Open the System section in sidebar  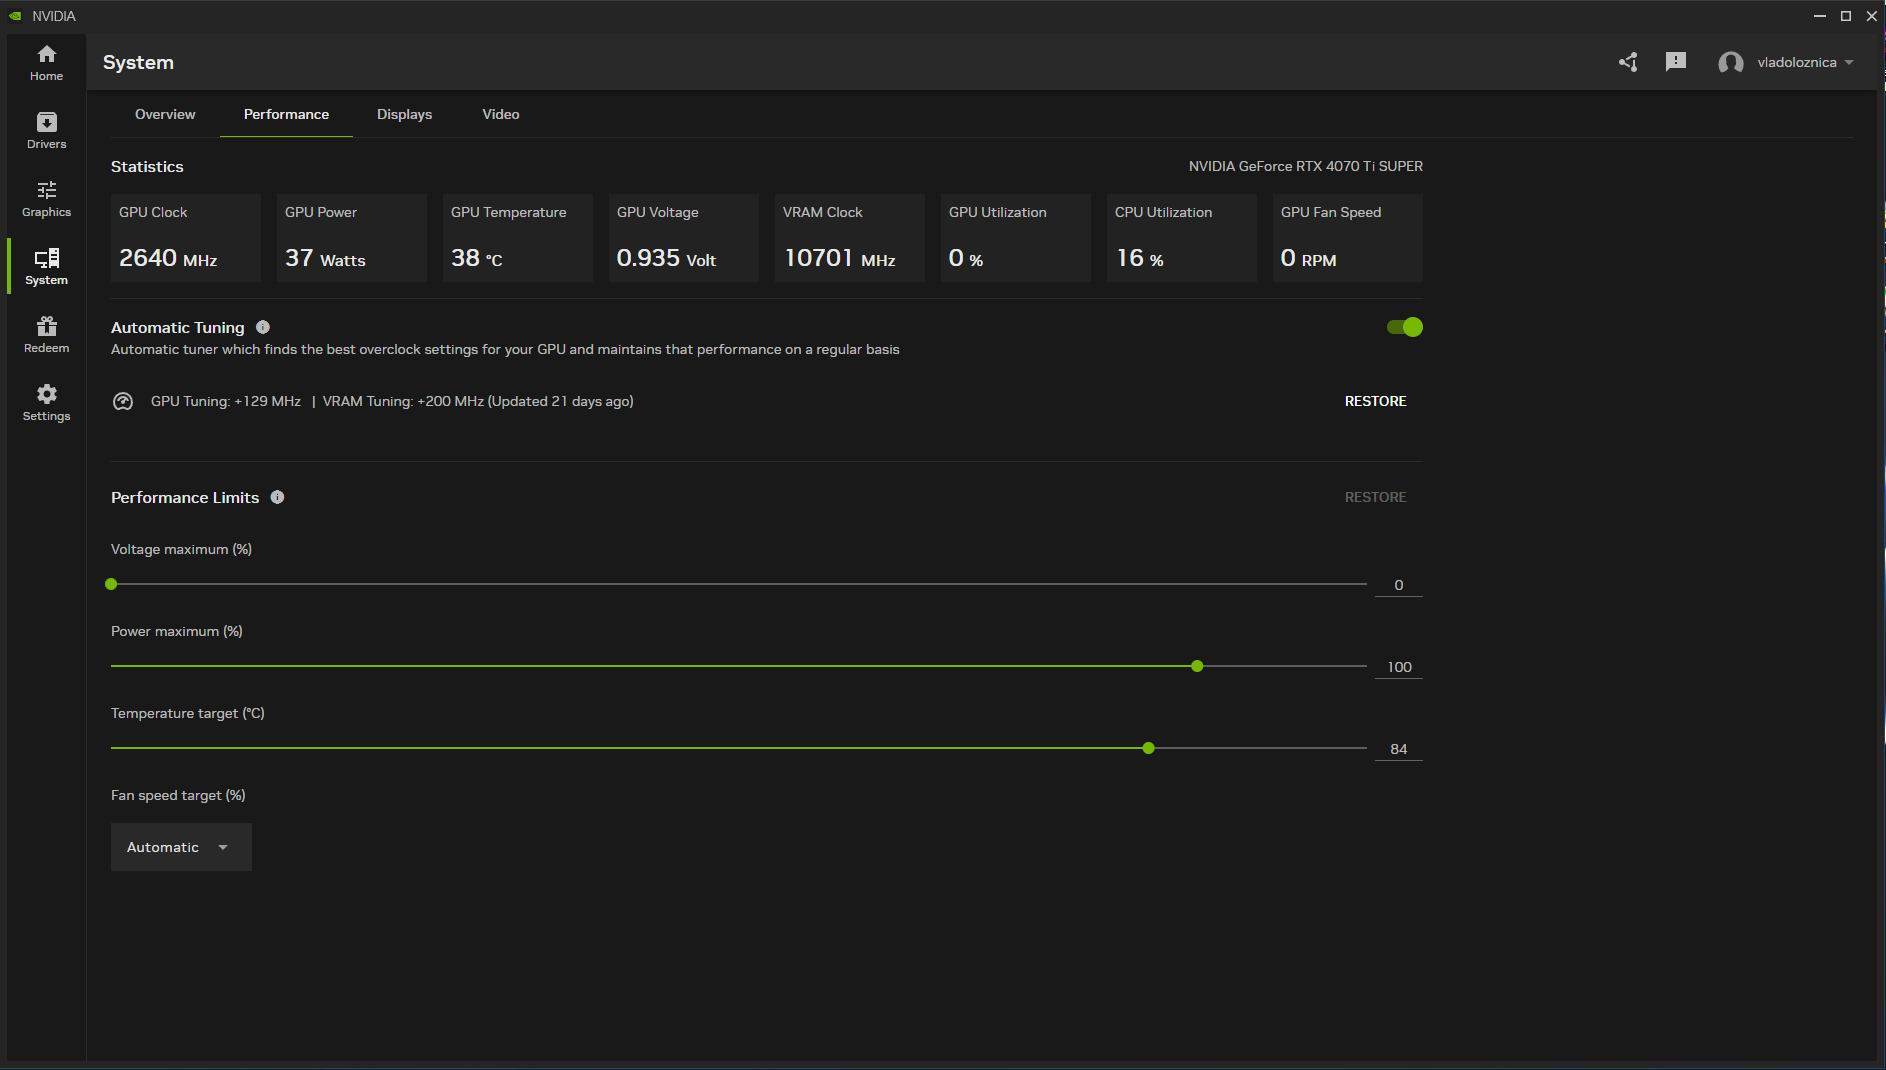46,267
